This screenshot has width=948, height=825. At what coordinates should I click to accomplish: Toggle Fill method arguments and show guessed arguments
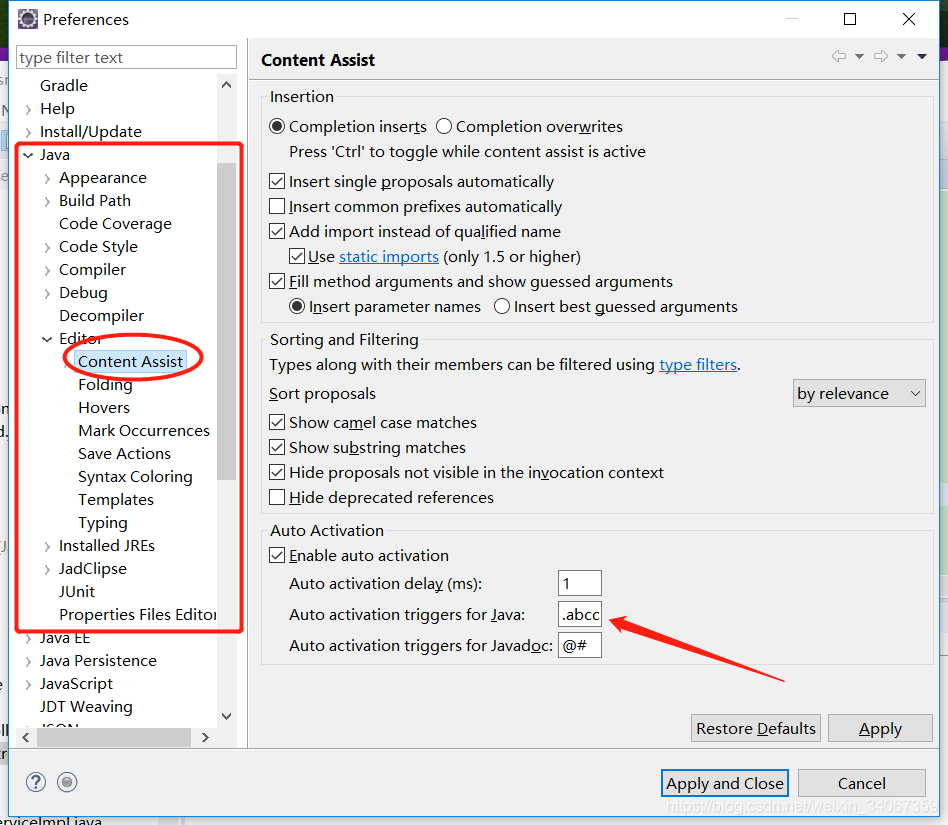277,282
